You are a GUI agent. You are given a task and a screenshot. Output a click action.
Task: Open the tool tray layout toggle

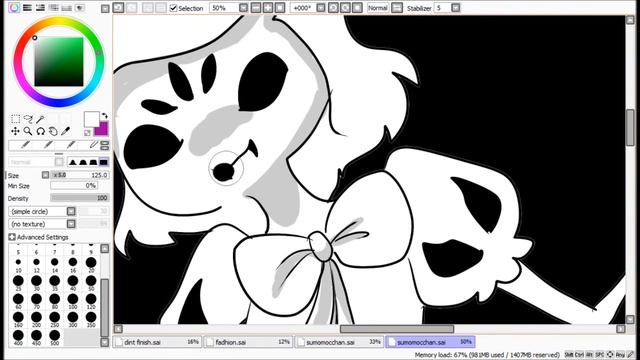point(105,145)
